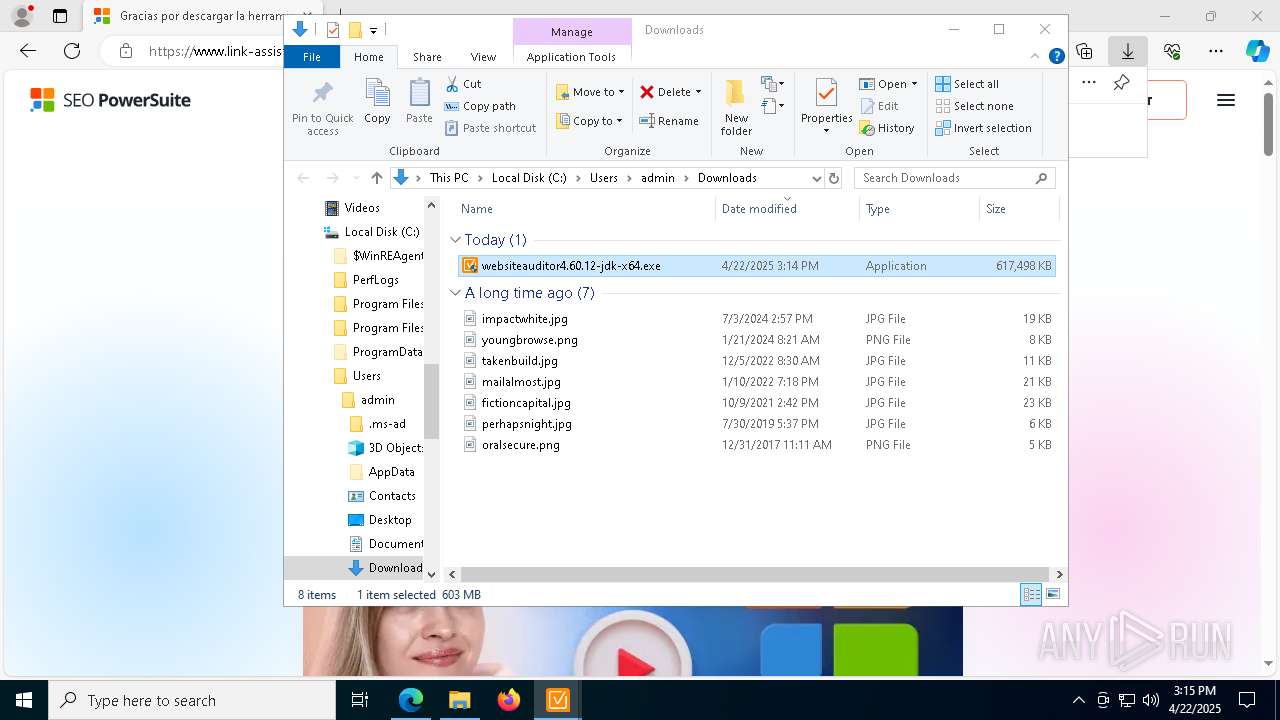Select oralsecure.png file
The height and width of the screenshot is (720, 1280).
[x=755, y=445]
